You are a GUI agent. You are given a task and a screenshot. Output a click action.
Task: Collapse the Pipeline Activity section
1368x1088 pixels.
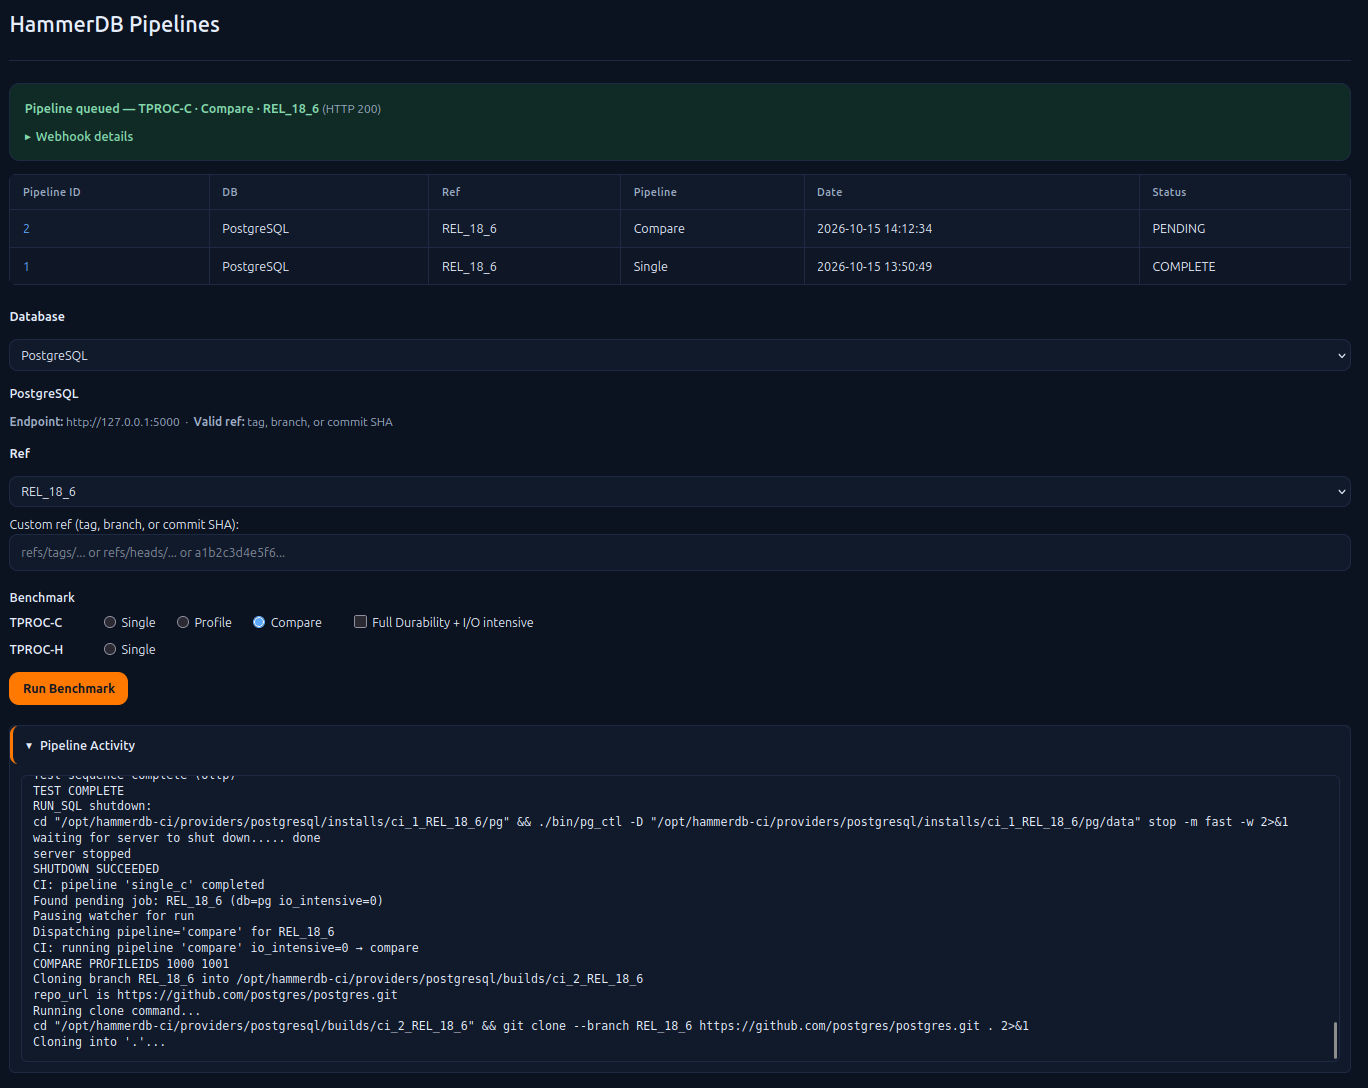click(80, 745)
